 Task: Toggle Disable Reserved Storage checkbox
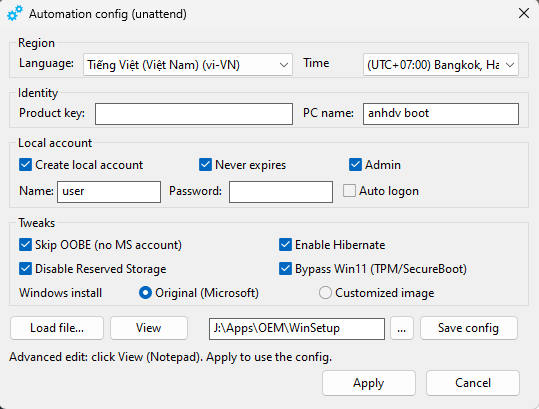coord(25,269)
